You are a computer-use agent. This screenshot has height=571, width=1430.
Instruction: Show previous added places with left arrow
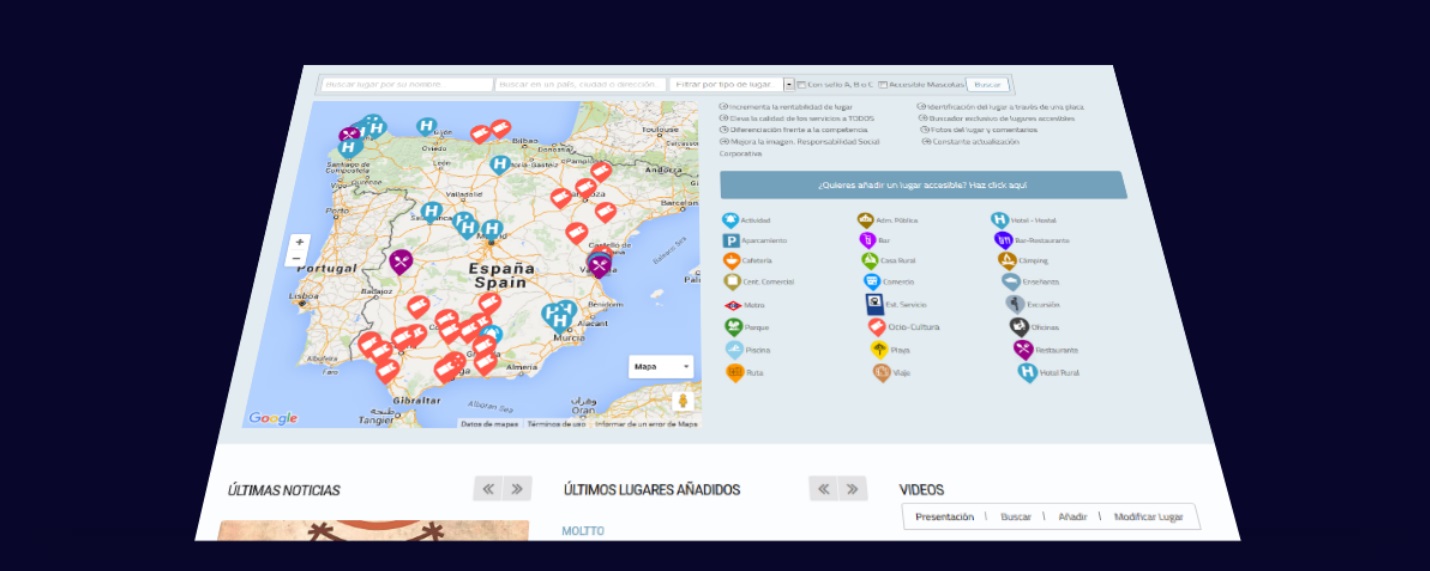pos(823,489)
